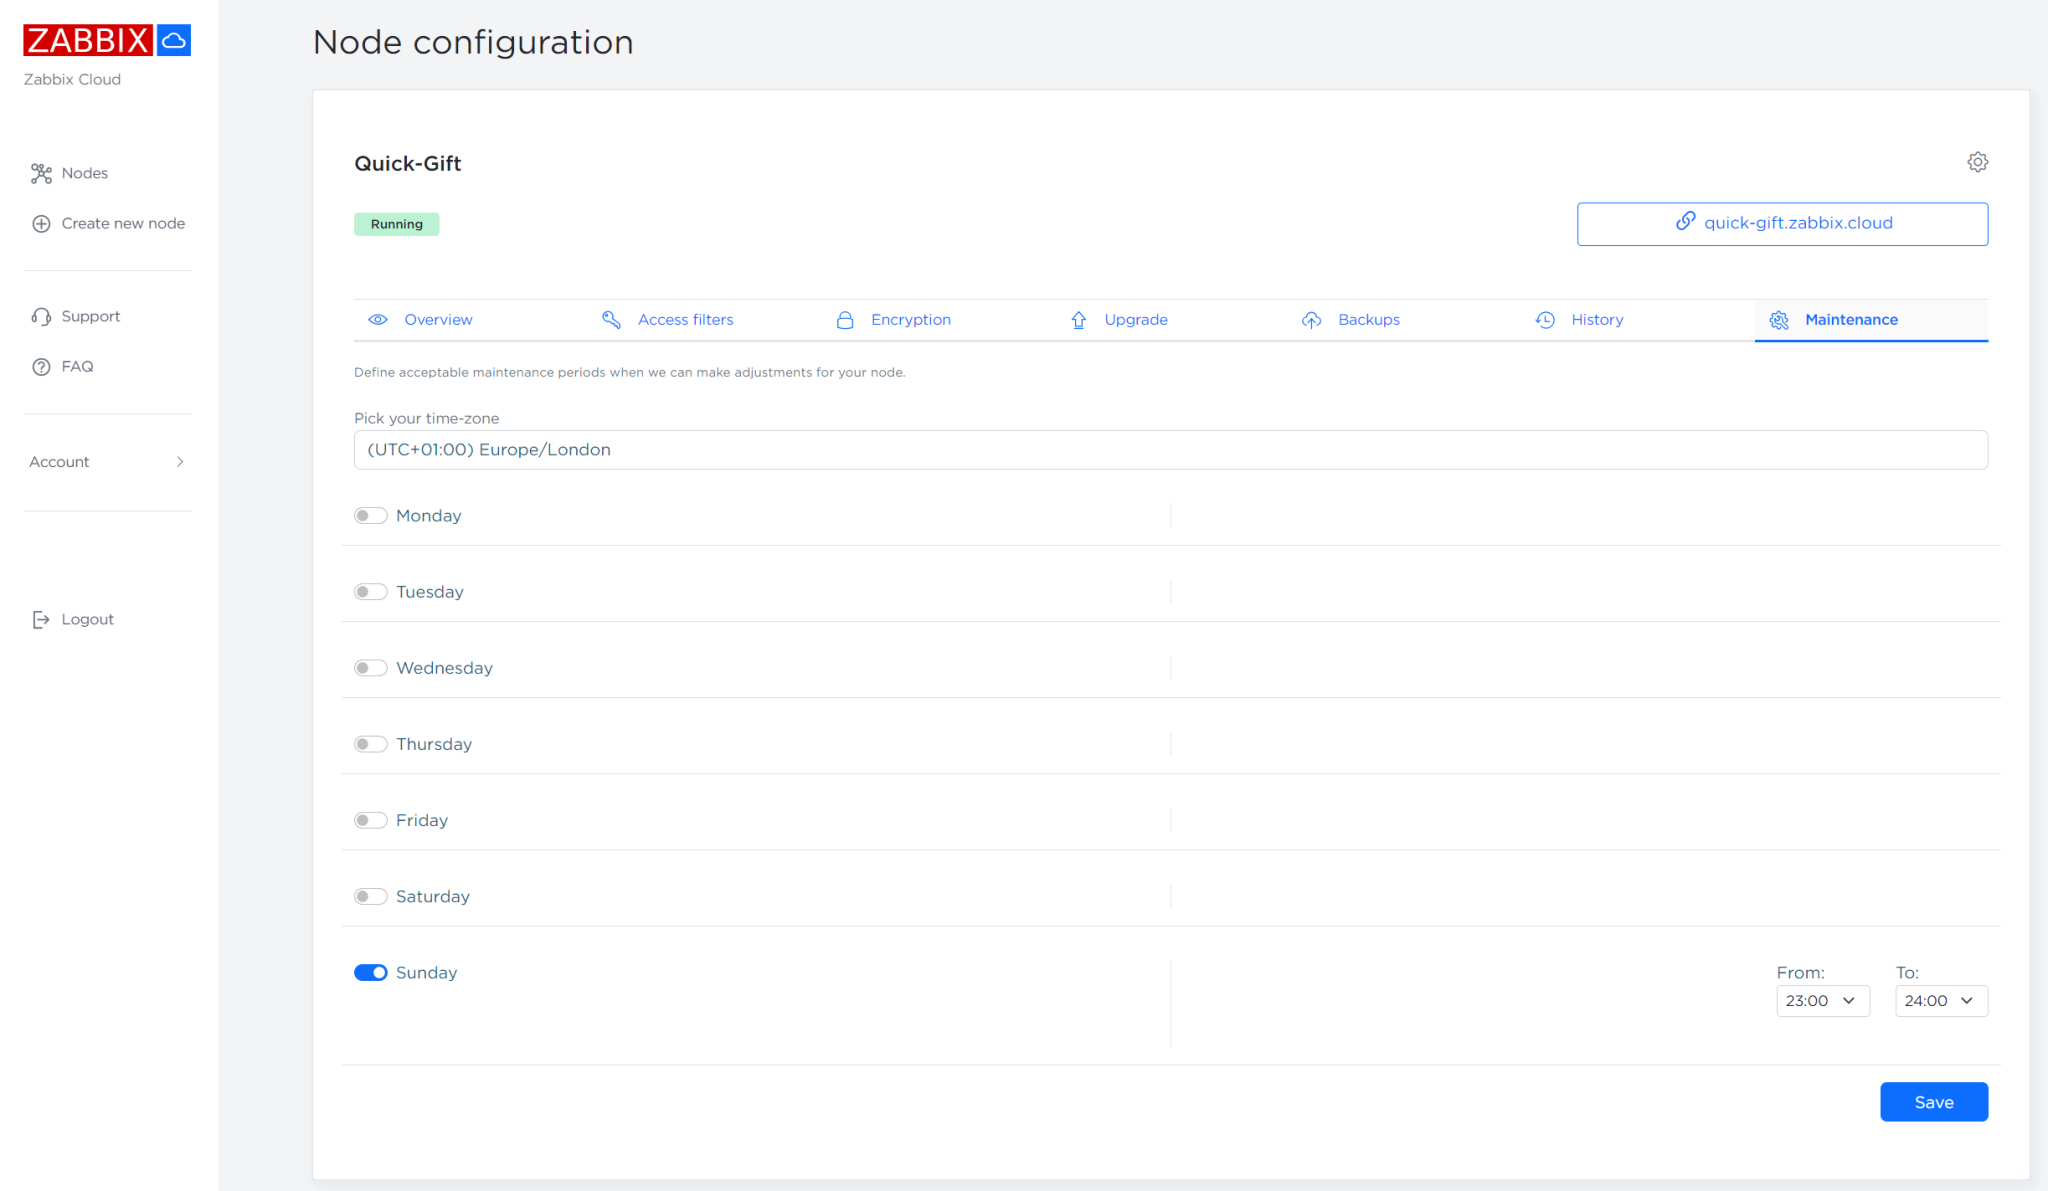Screen dimensions: 2048x1191
Task: Expand the Account section chevron
Action: pyautogui.click(x=180, y=461)
